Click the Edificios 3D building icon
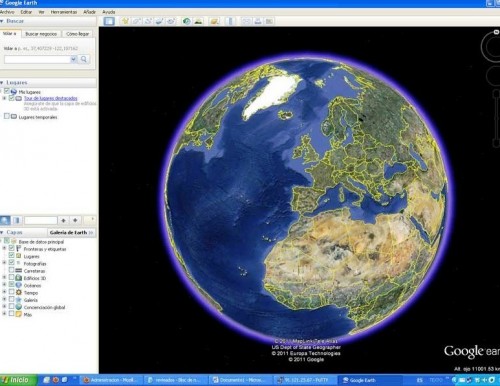Screen dimensions: 500x386 tap(19, 278)
